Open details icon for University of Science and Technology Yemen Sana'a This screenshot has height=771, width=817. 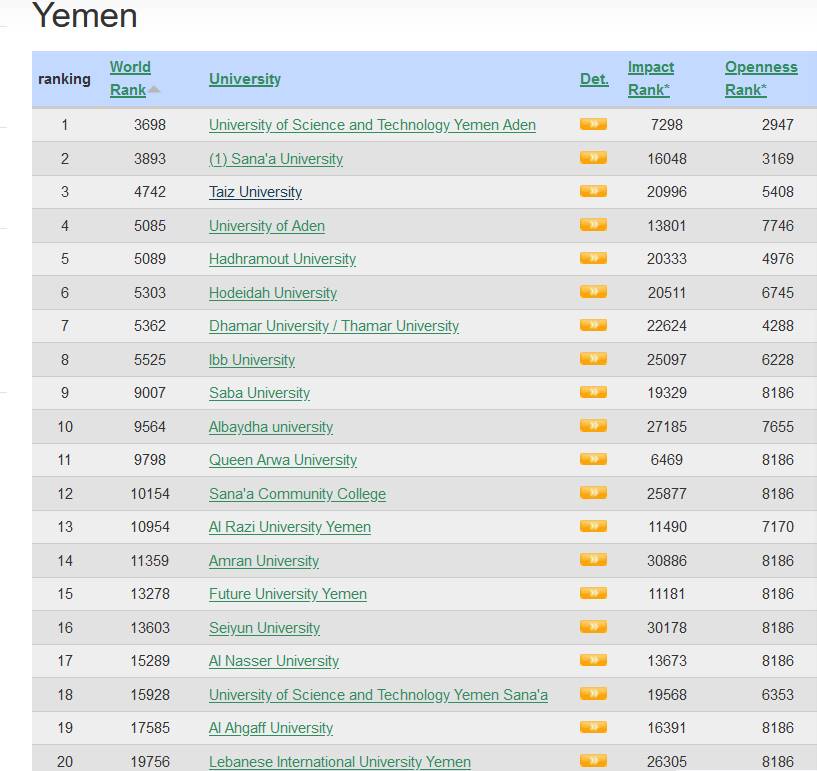click(x=593, y=693)
